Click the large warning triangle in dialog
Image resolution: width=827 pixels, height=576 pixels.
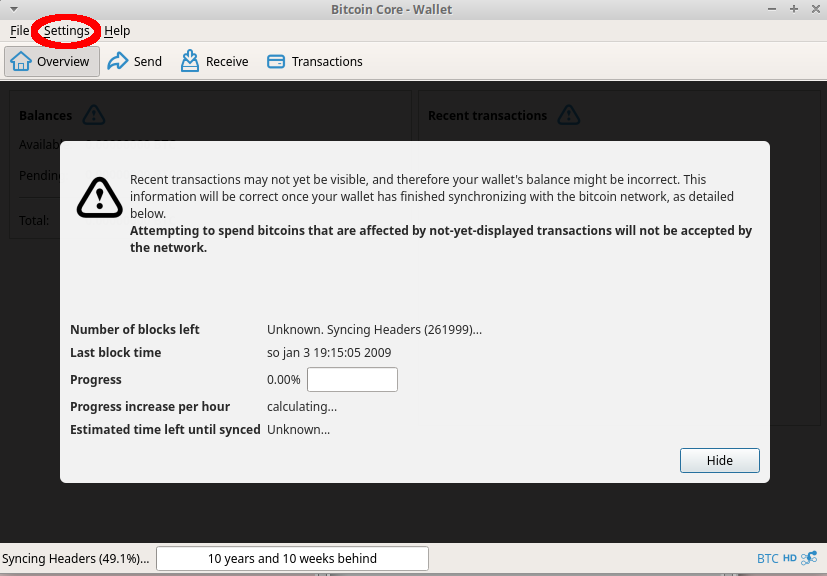(99, 197)
